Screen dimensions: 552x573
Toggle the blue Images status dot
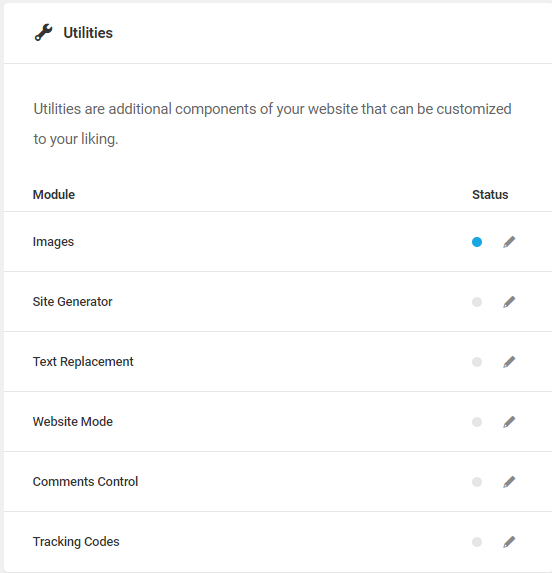point(477,242)
